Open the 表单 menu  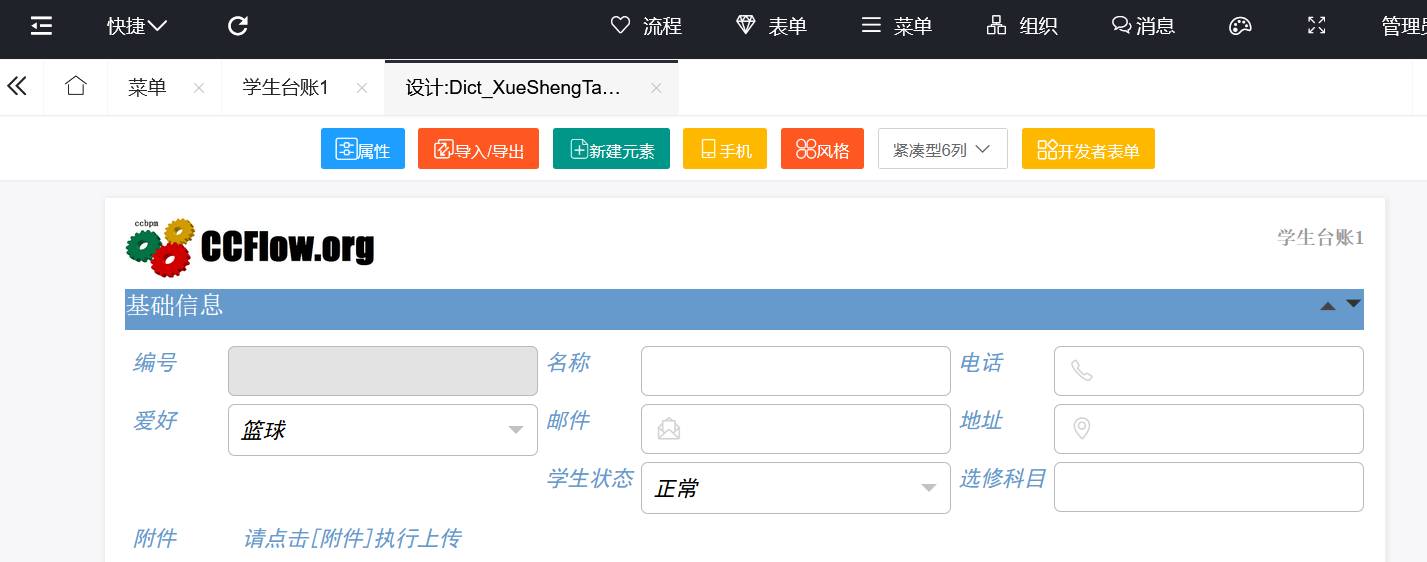pos(771,26)
